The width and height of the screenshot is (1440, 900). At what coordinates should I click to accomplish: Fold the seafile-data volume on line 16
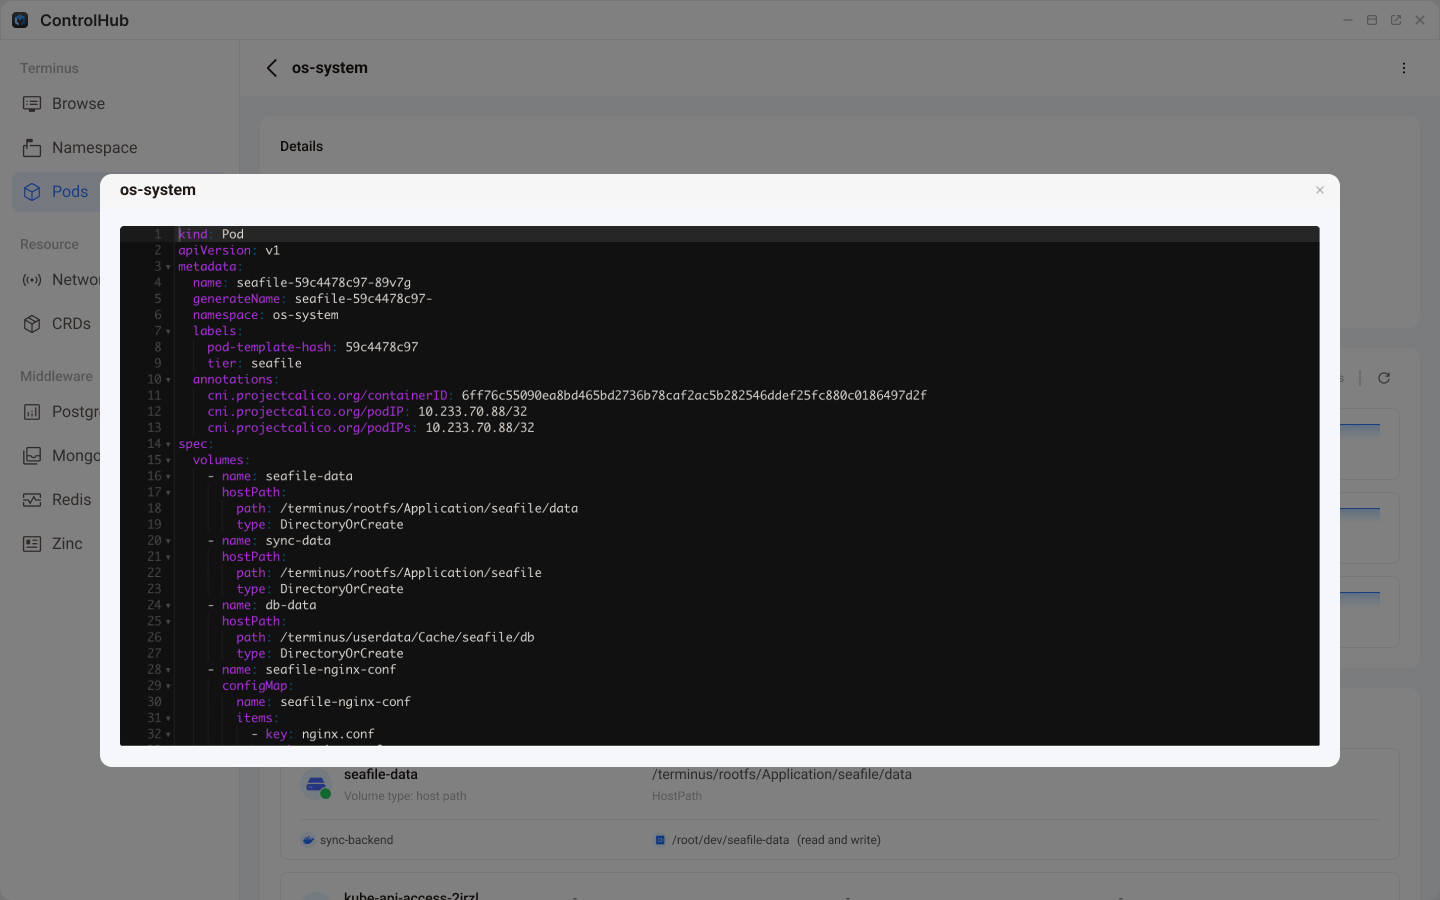[x=168, y=476]
